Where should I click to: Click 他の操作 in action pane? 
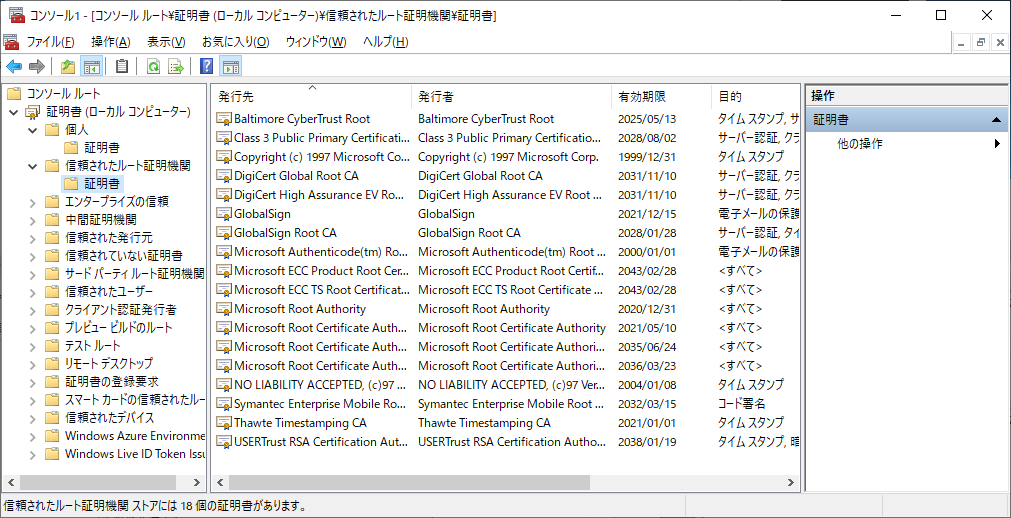click(859, 143)
